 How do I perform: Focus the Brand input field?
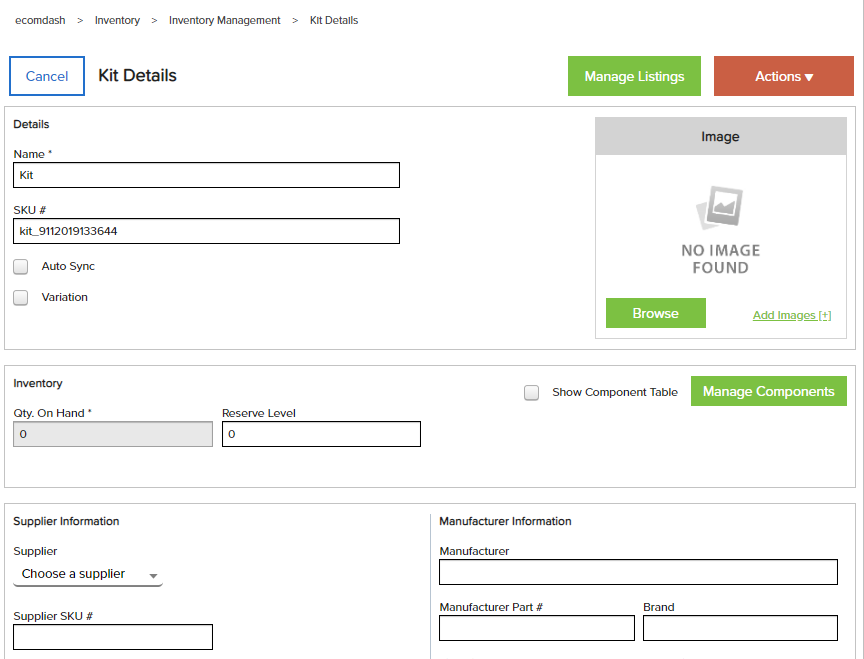point(740,628)
